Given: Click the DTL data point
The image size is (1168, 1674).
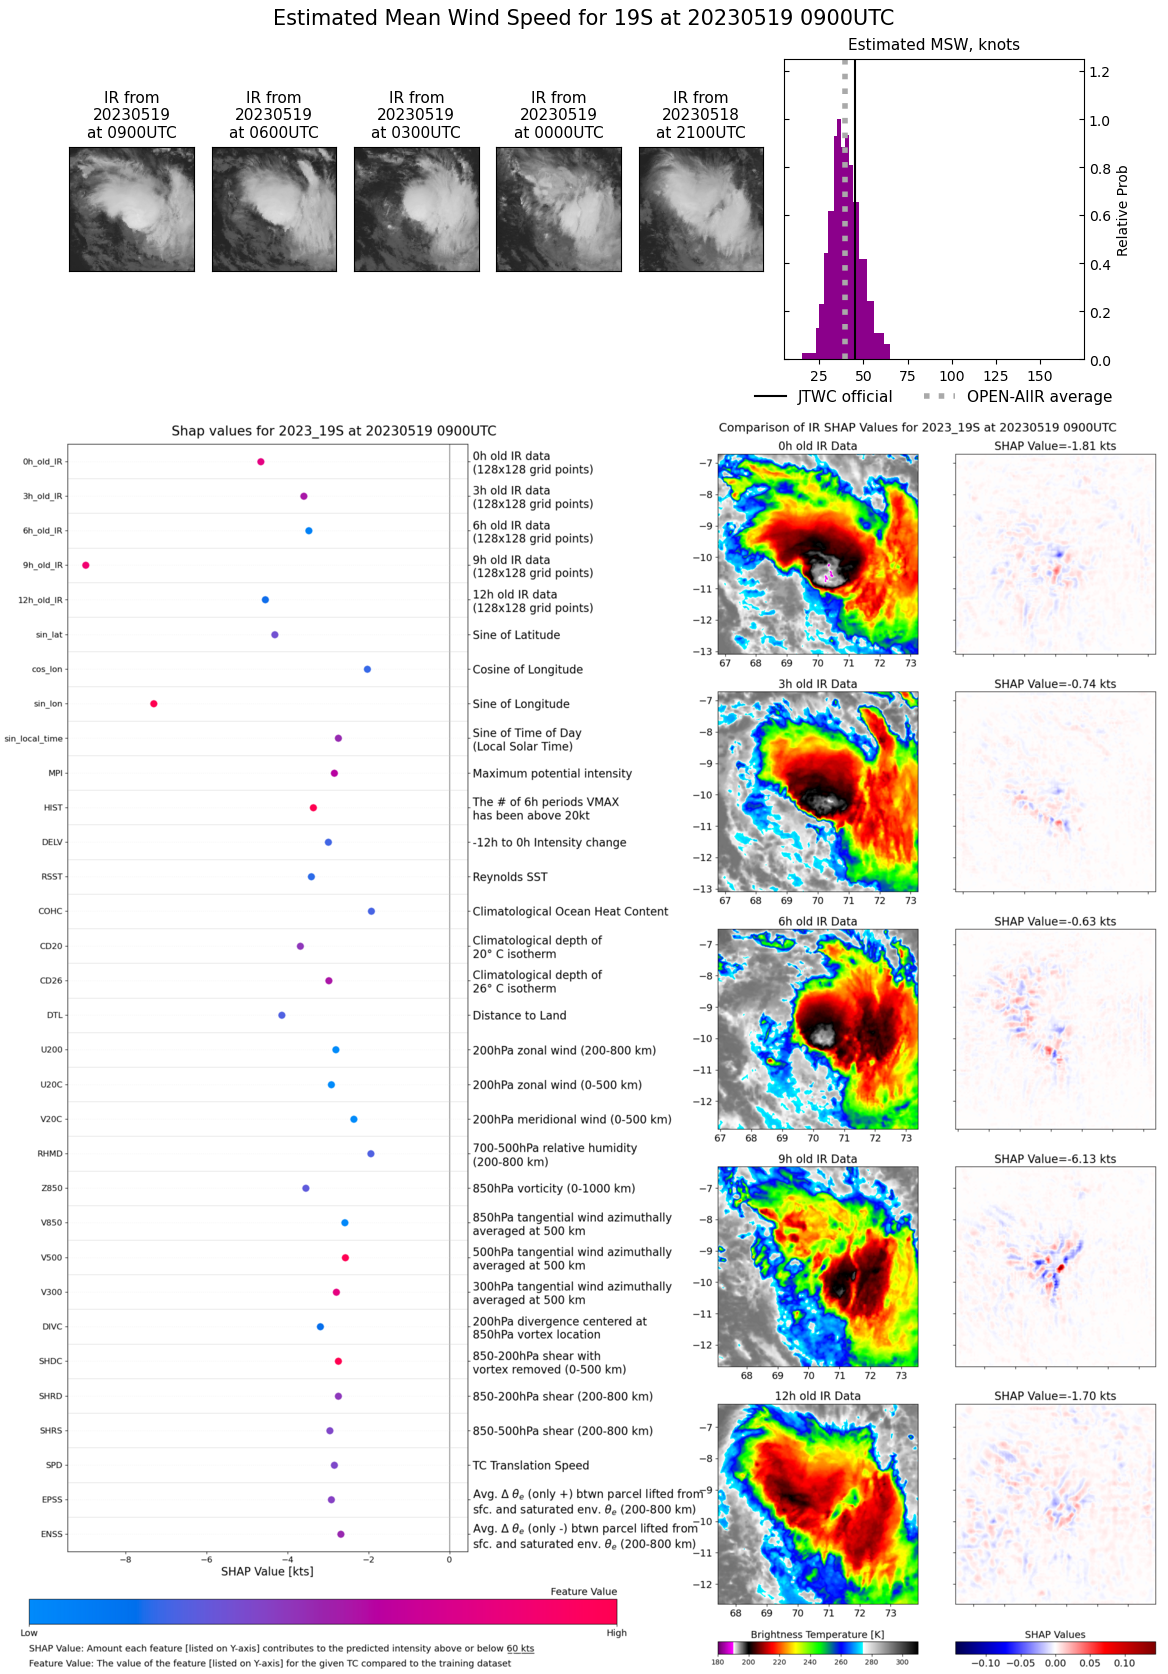Looking at the screenshot, I should 282,1015.
